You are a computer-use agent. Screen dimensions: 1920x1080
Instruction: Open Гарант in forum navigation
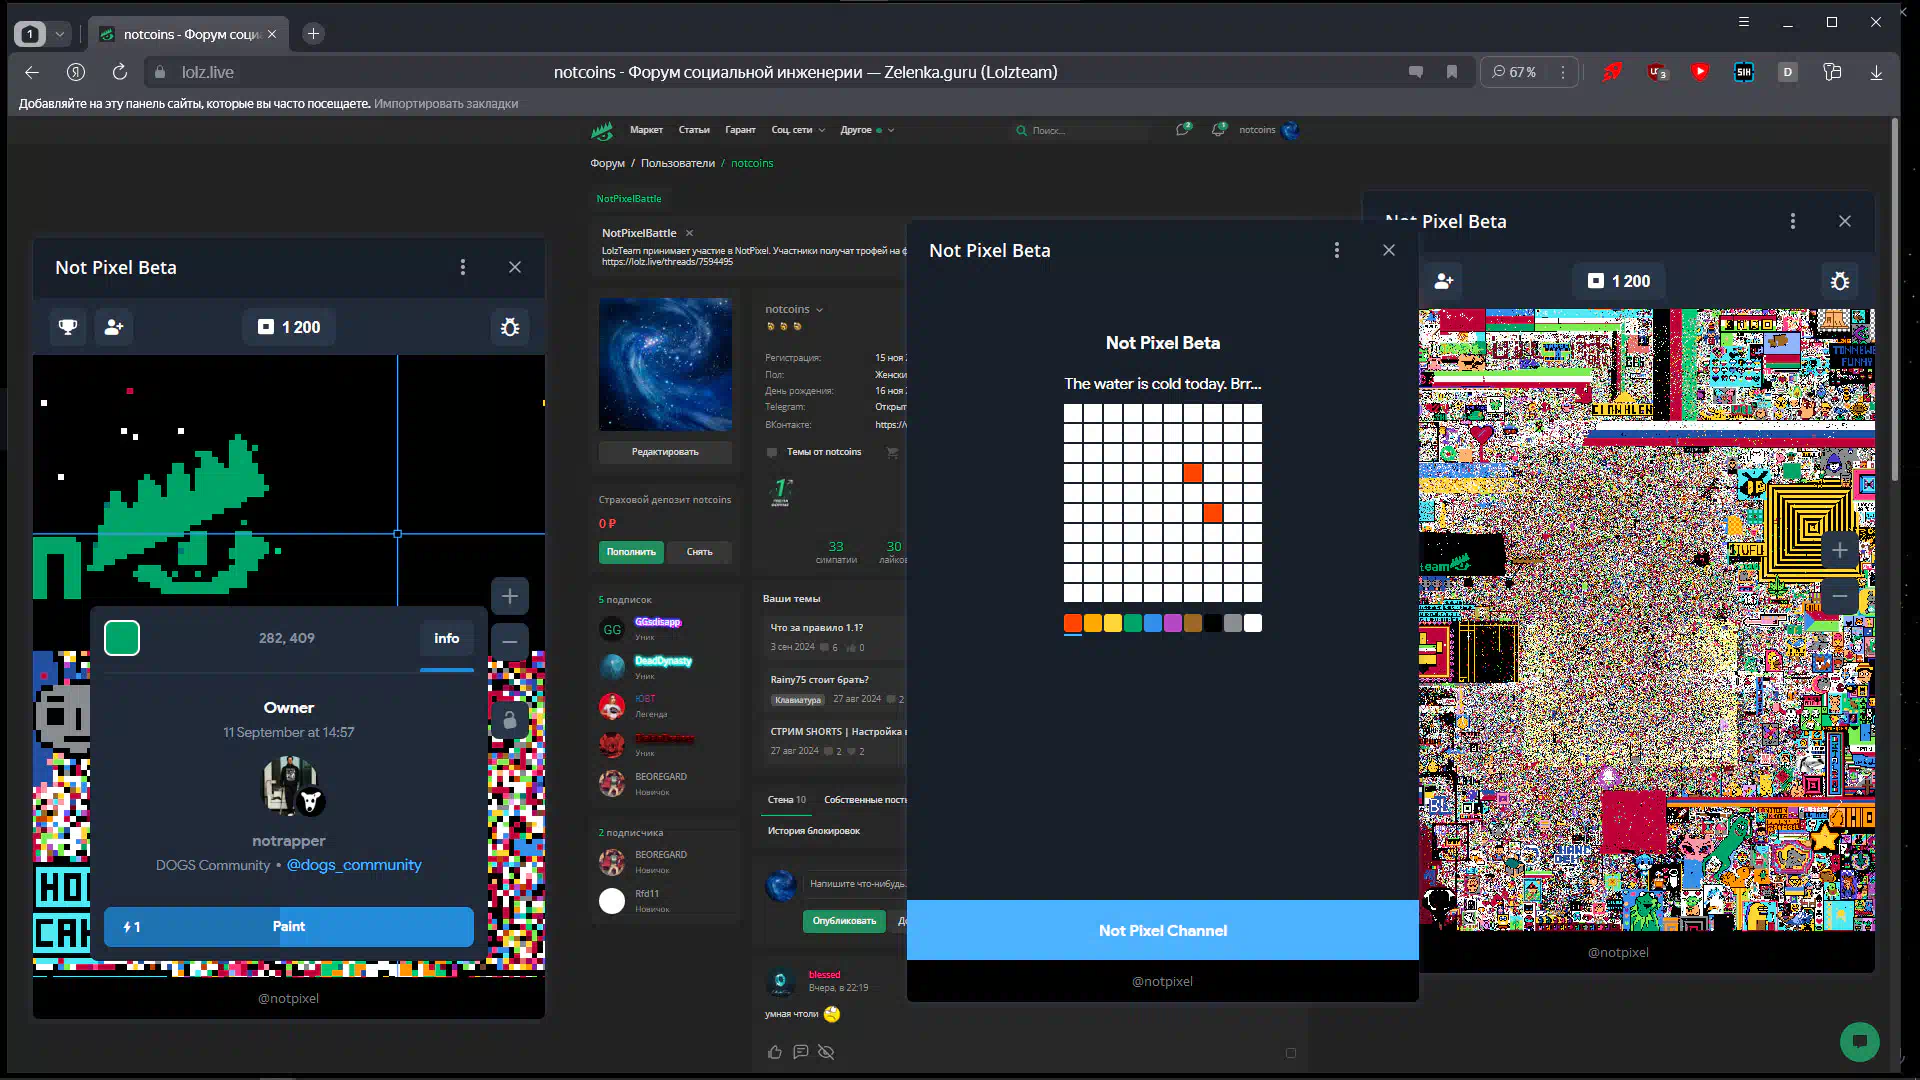[x=740, y=130]
